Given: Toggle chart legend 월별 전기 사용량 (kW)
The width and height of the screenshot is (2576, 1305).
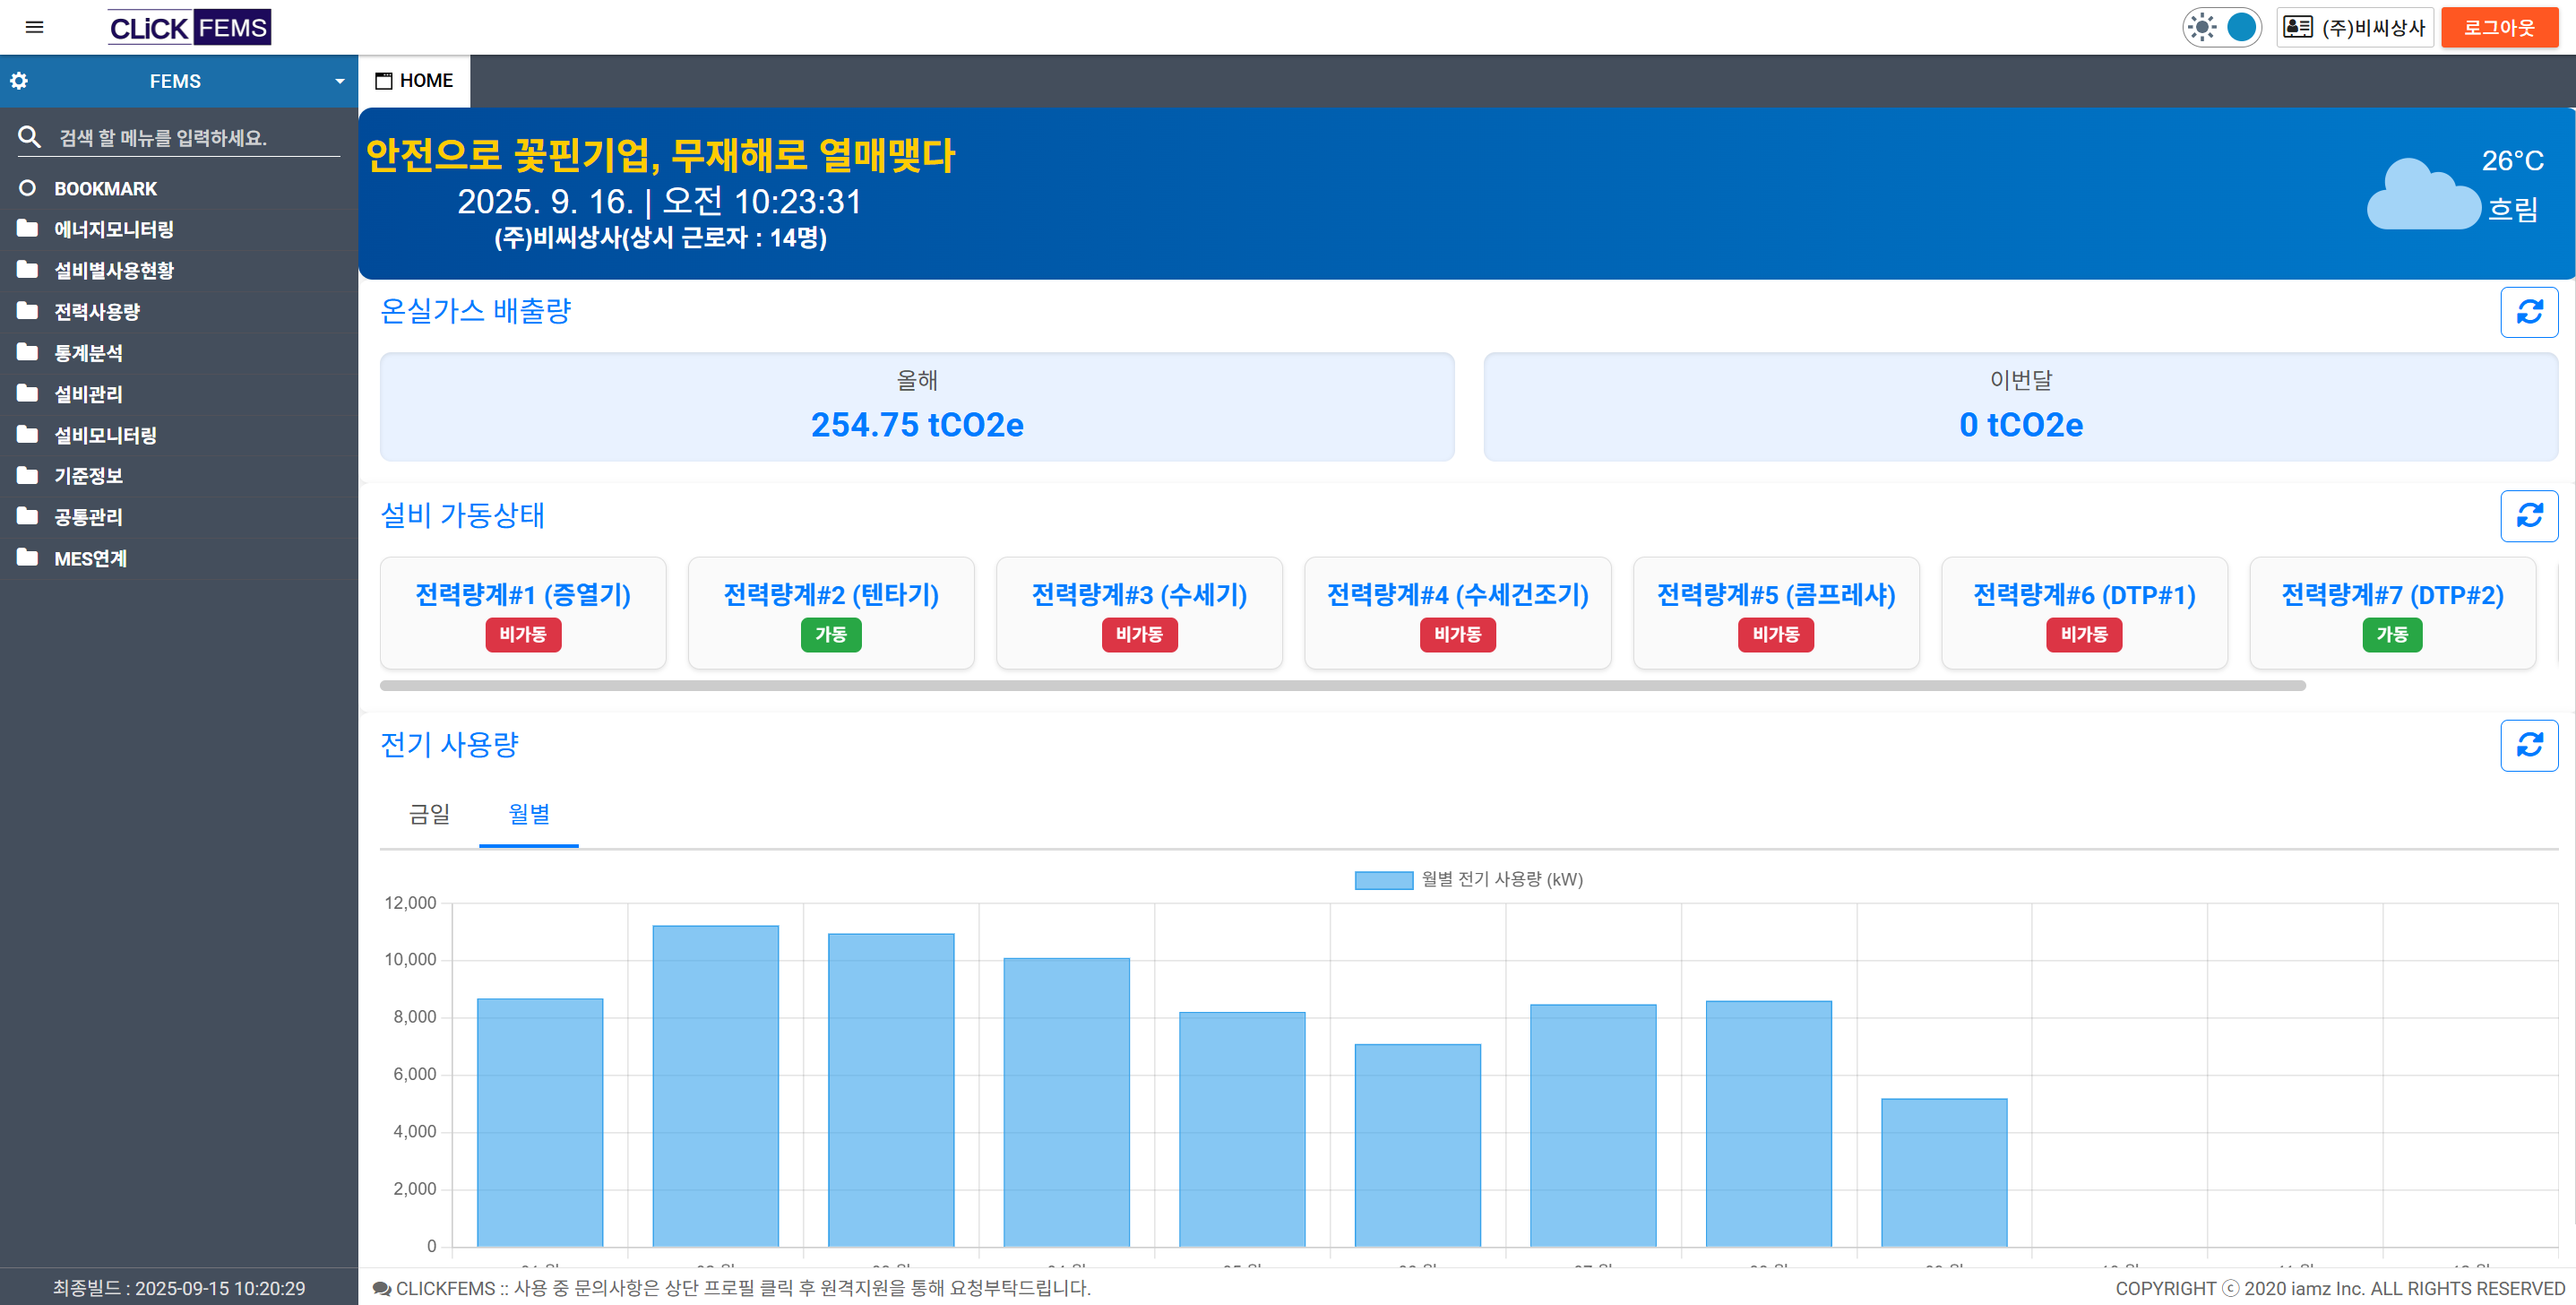Looking at the screenshot, I should click(1468, 879).
